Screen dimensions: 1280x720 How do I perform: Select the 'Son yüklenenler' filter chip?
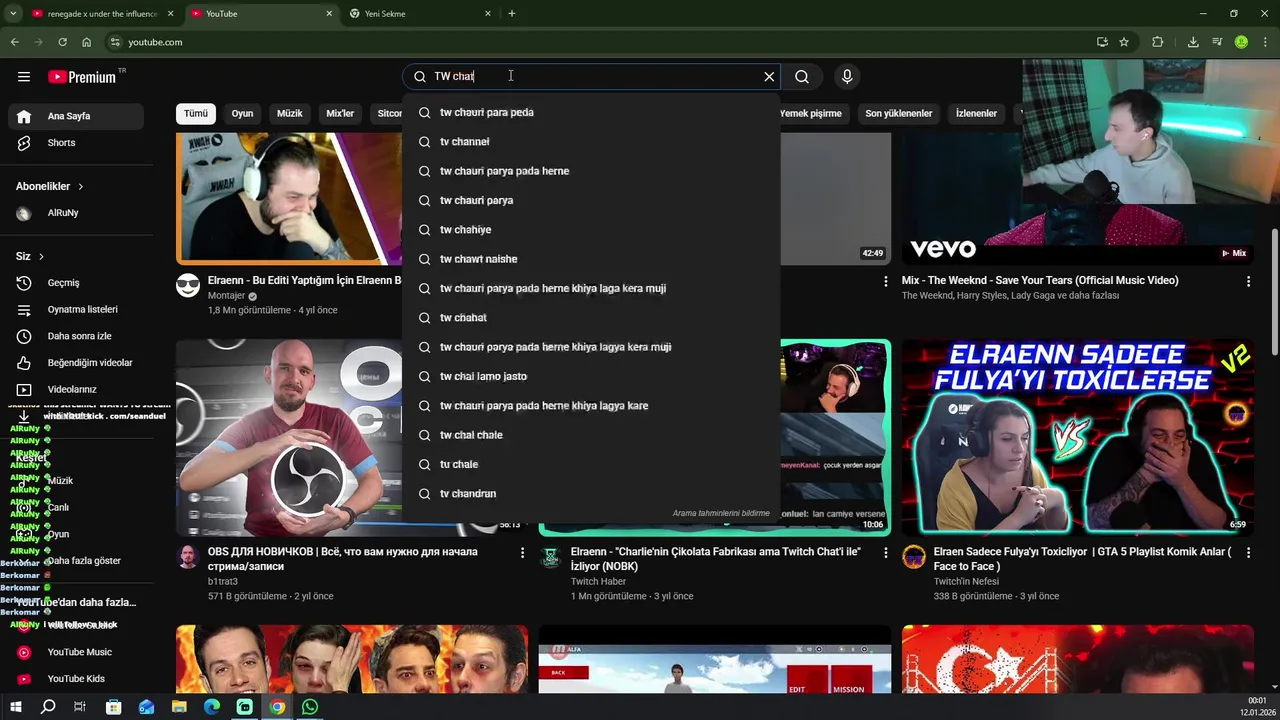pos(899,113)
